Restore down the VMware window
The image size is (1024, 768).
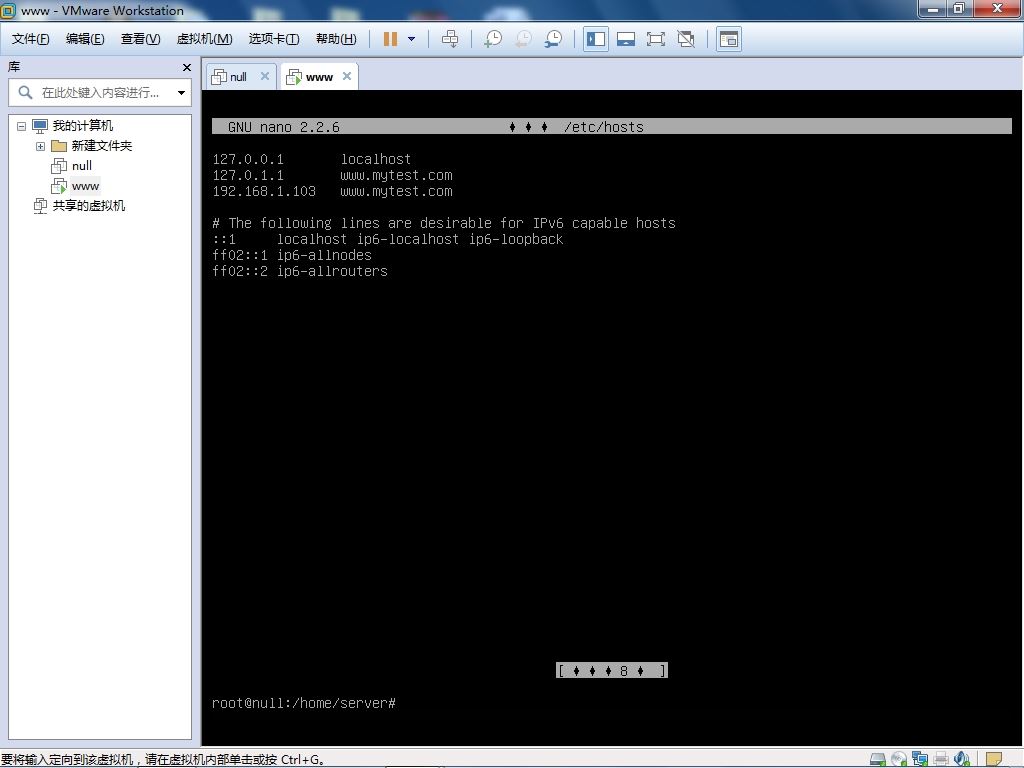pos(960,9)
